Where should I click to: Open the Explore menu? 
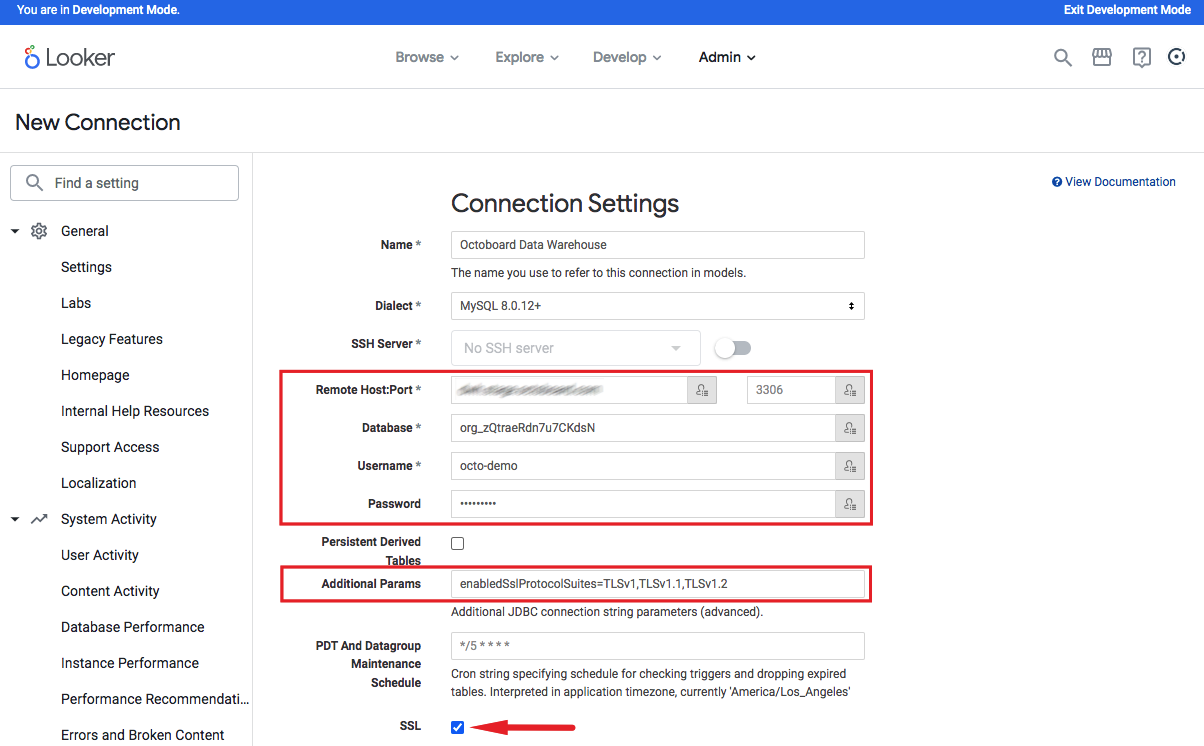pos(527,57)
